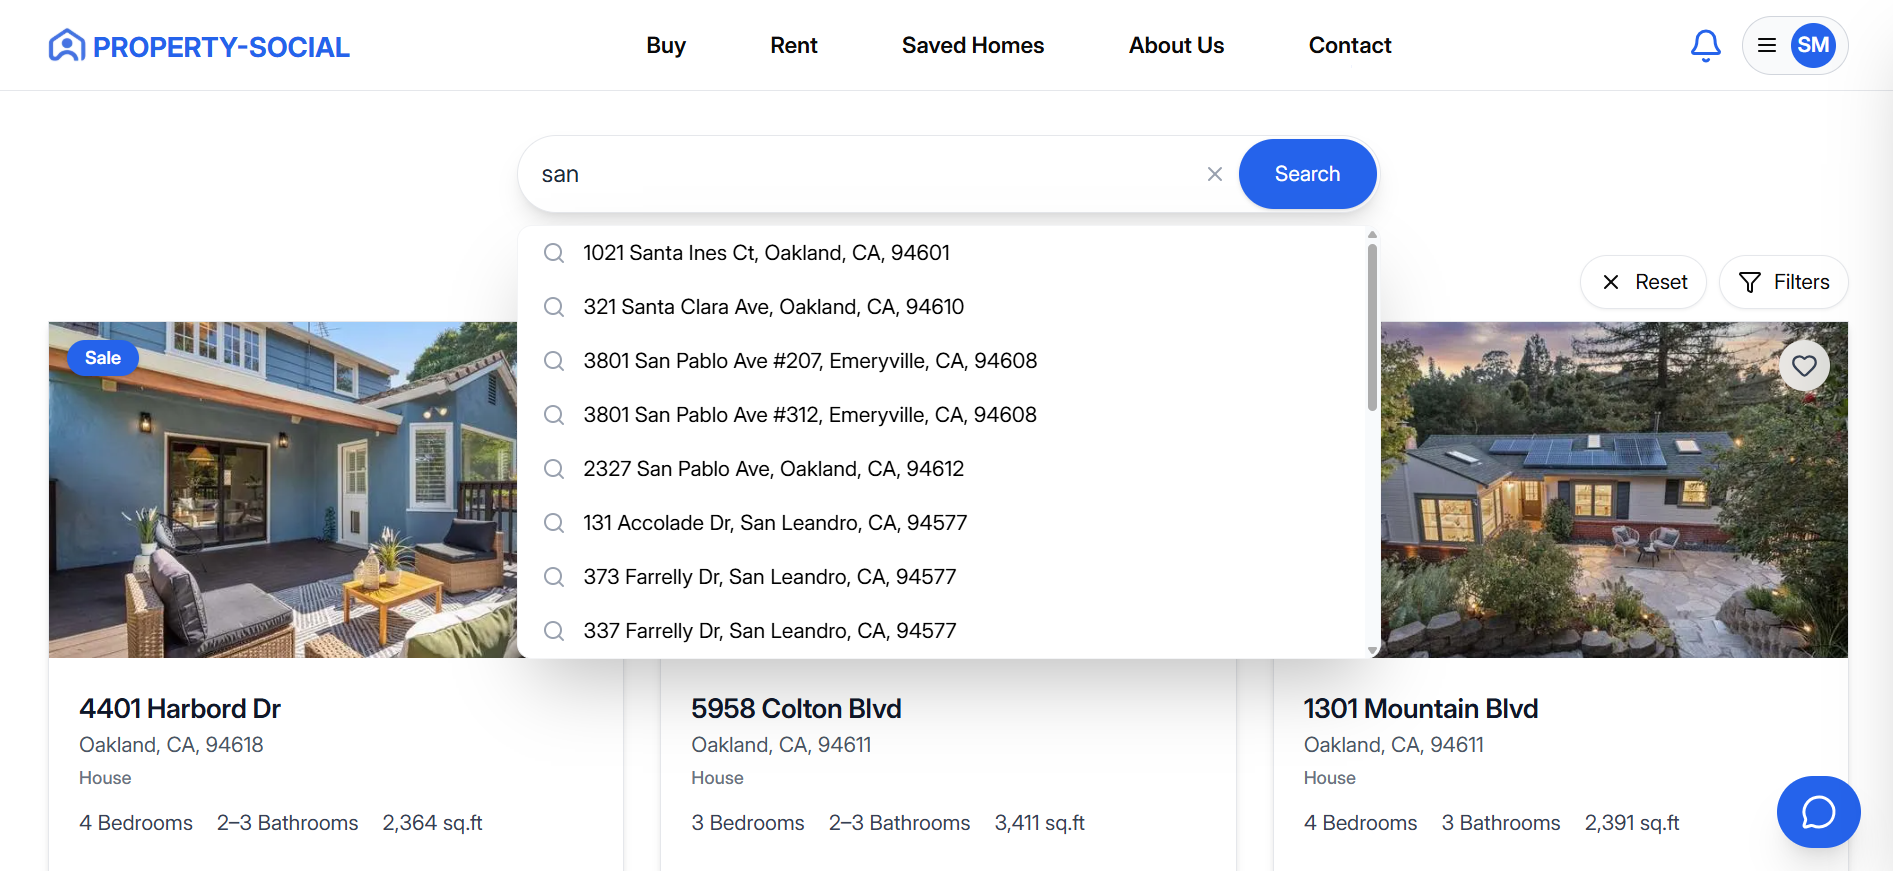Pick the 131 Accolade Dr suggestion
The height and width of the screenshot is (871, 1893).
pos(775,523)
